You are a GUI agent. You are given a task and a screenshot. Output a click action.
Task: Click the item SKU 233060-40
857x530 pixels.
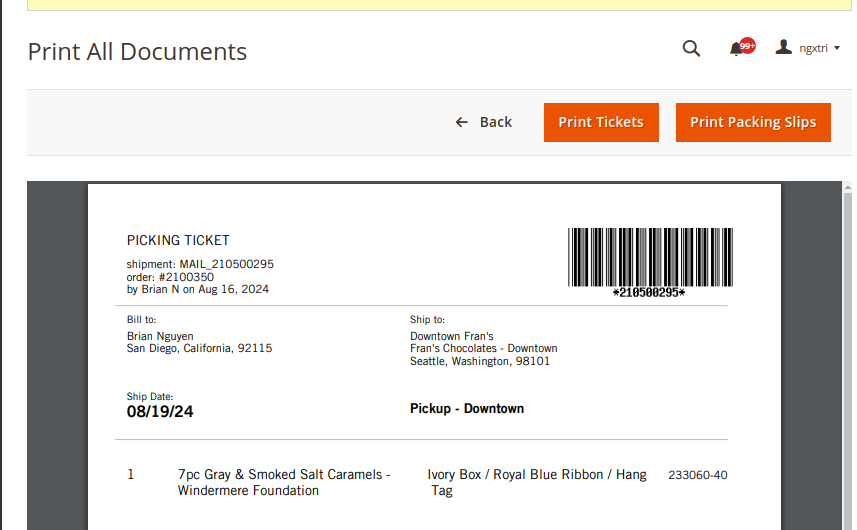(697, 475)
